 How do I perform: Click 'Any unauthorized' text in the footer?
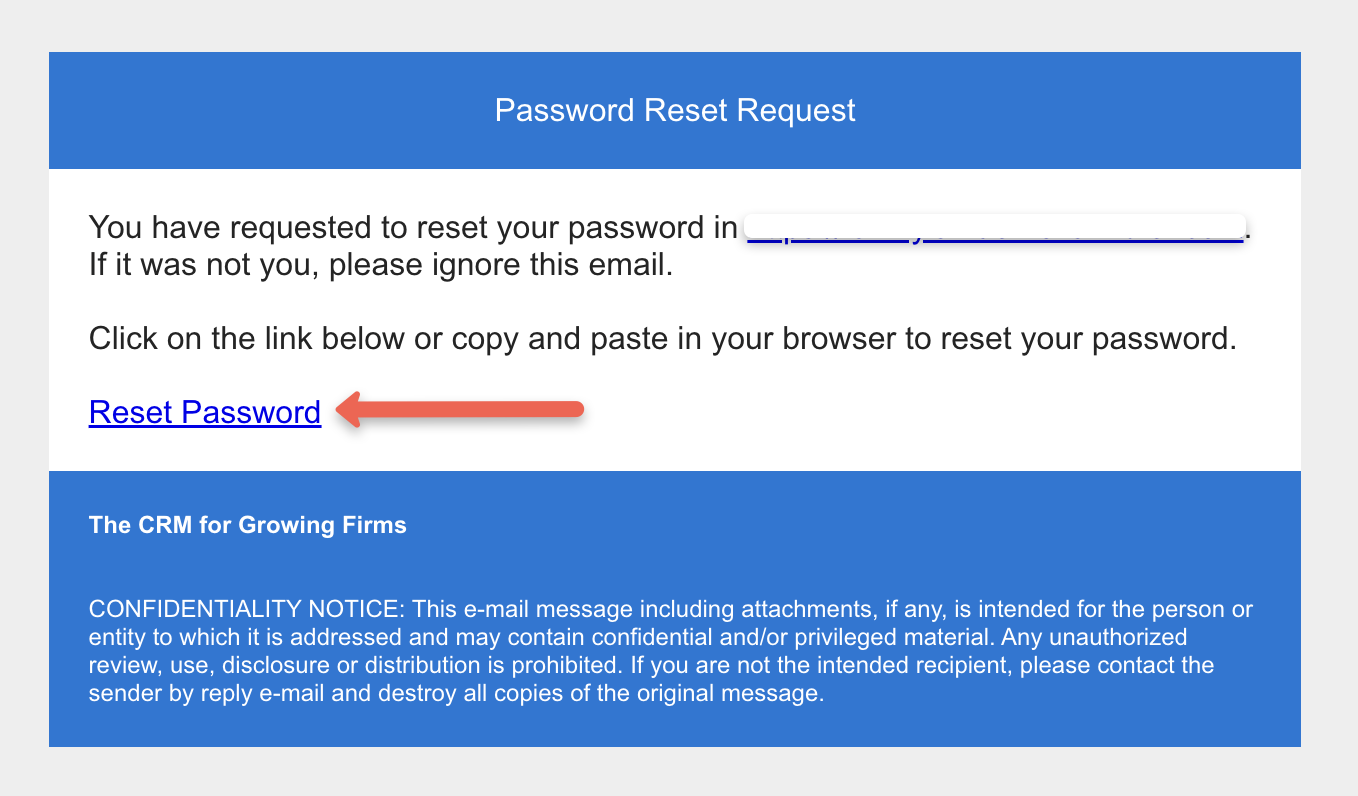[1094, 637]
